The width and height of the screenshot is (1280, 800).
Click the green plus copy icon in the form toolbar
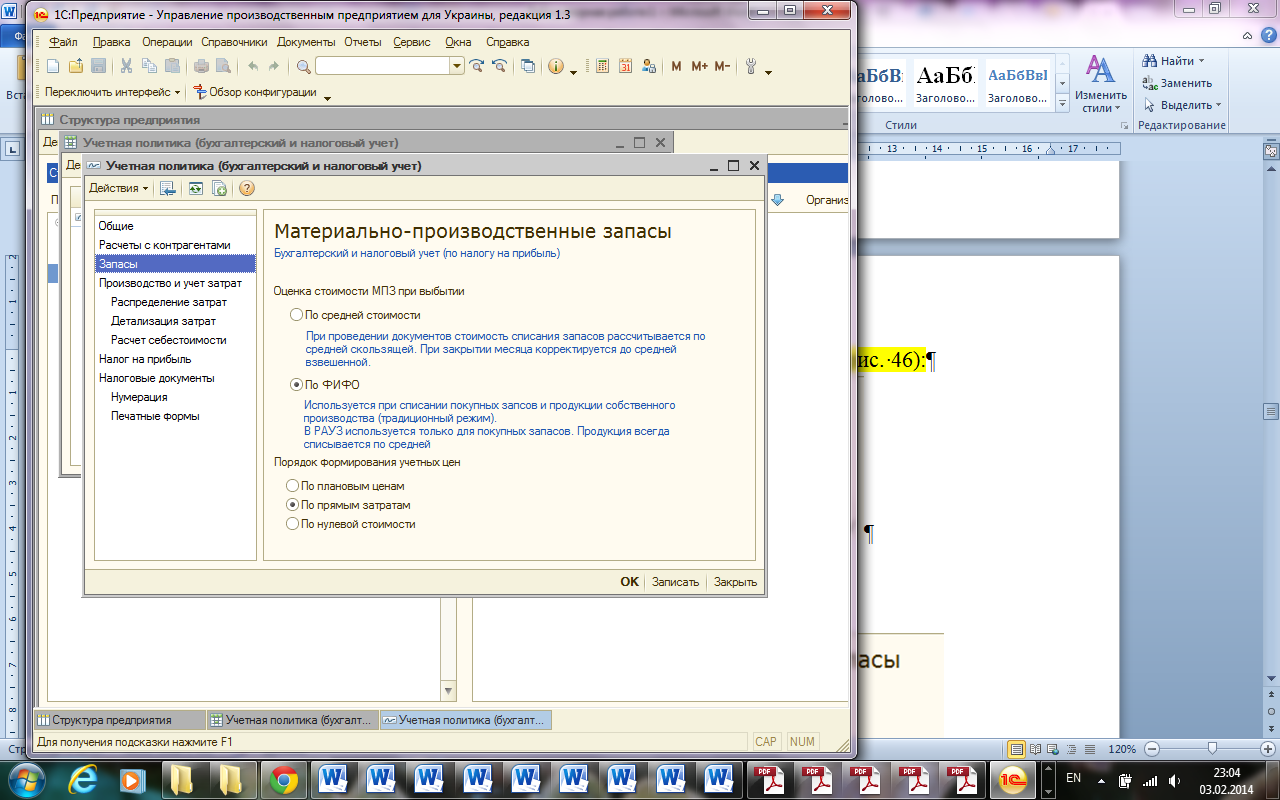point(219,188)
